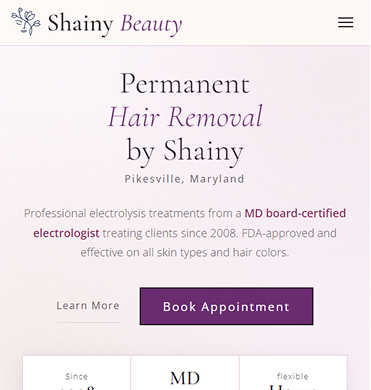Click the effective on all skin types line
The image size is (371, 390).
coord(185,252)
